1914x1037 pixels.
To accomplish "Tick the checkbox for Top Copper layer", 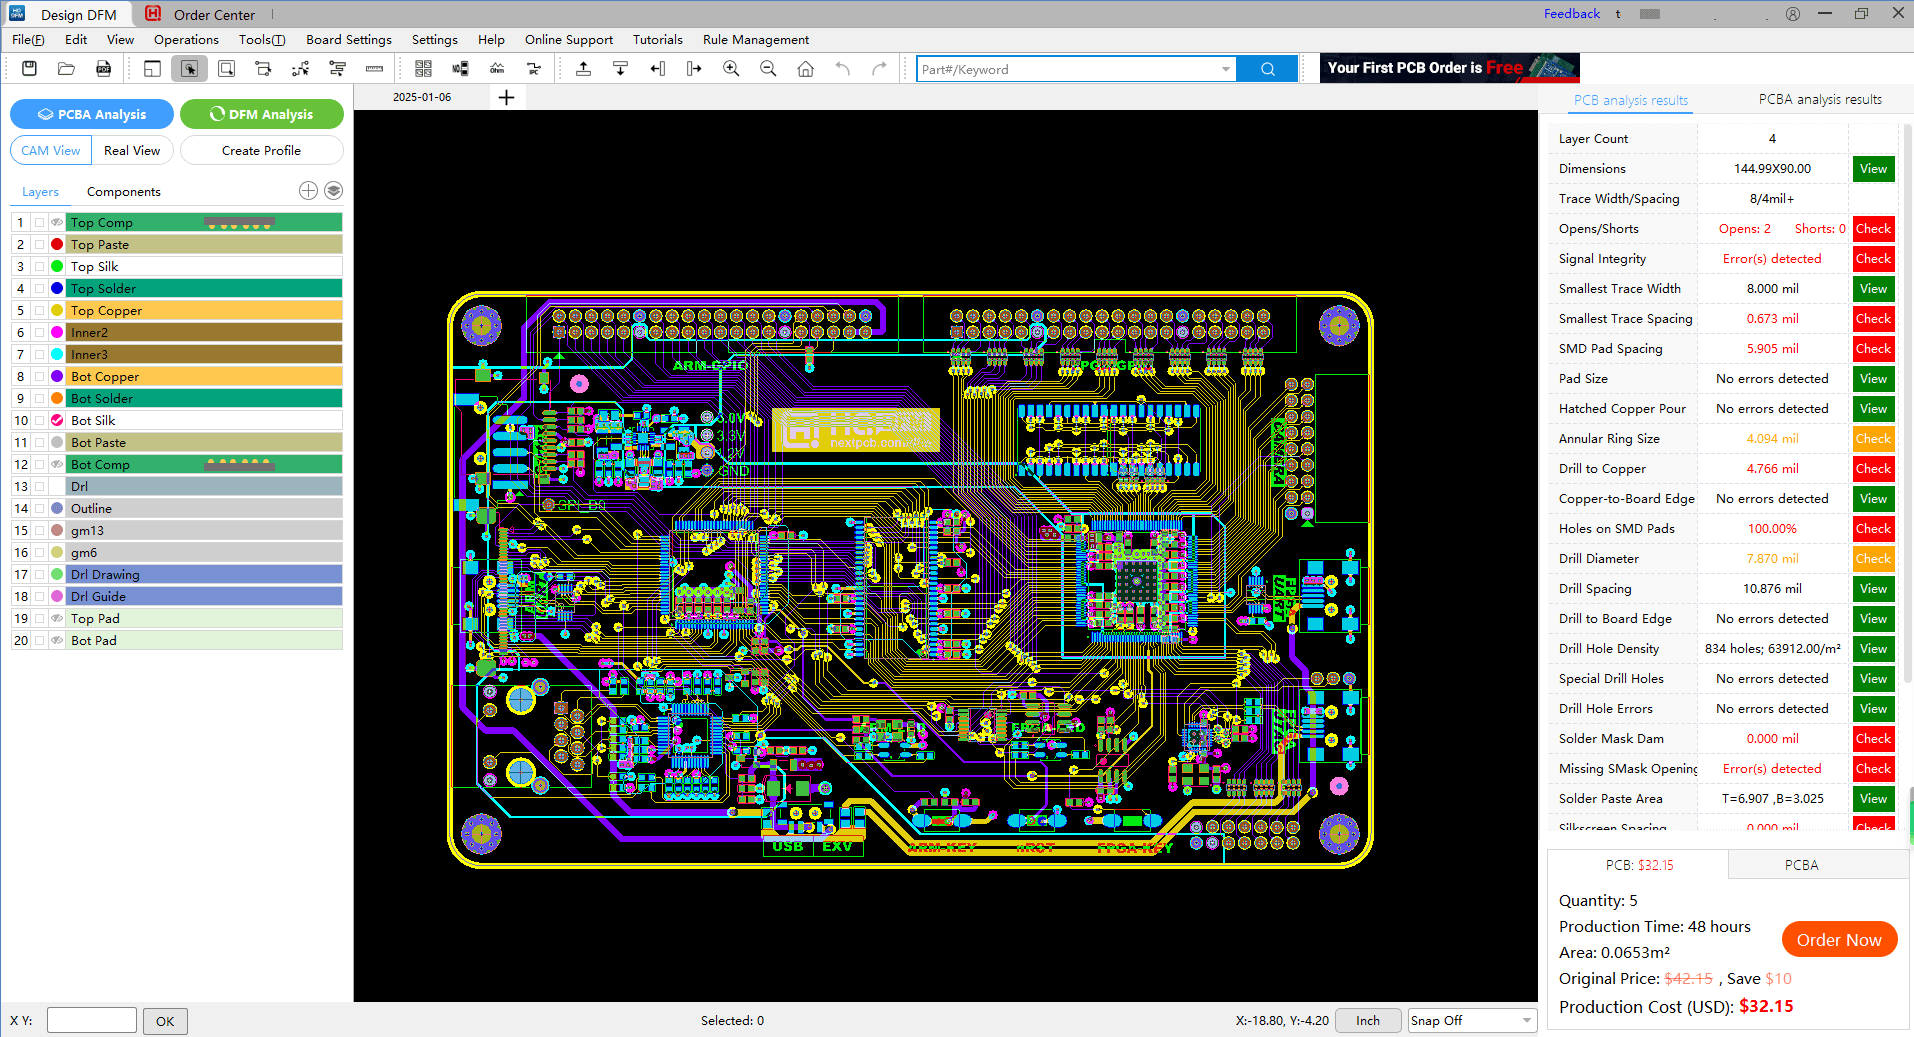I will 40,311.
